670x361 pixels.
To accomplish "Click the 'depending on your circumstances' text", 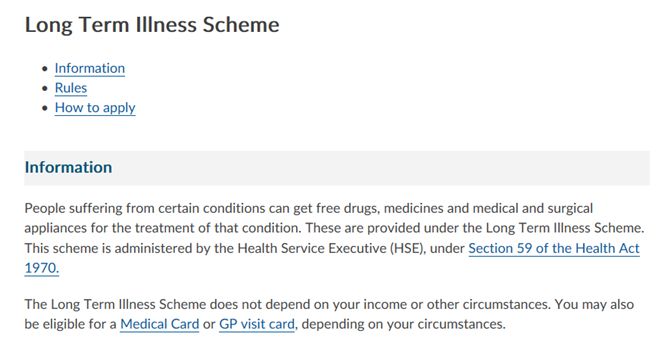I will coord(403,324).
